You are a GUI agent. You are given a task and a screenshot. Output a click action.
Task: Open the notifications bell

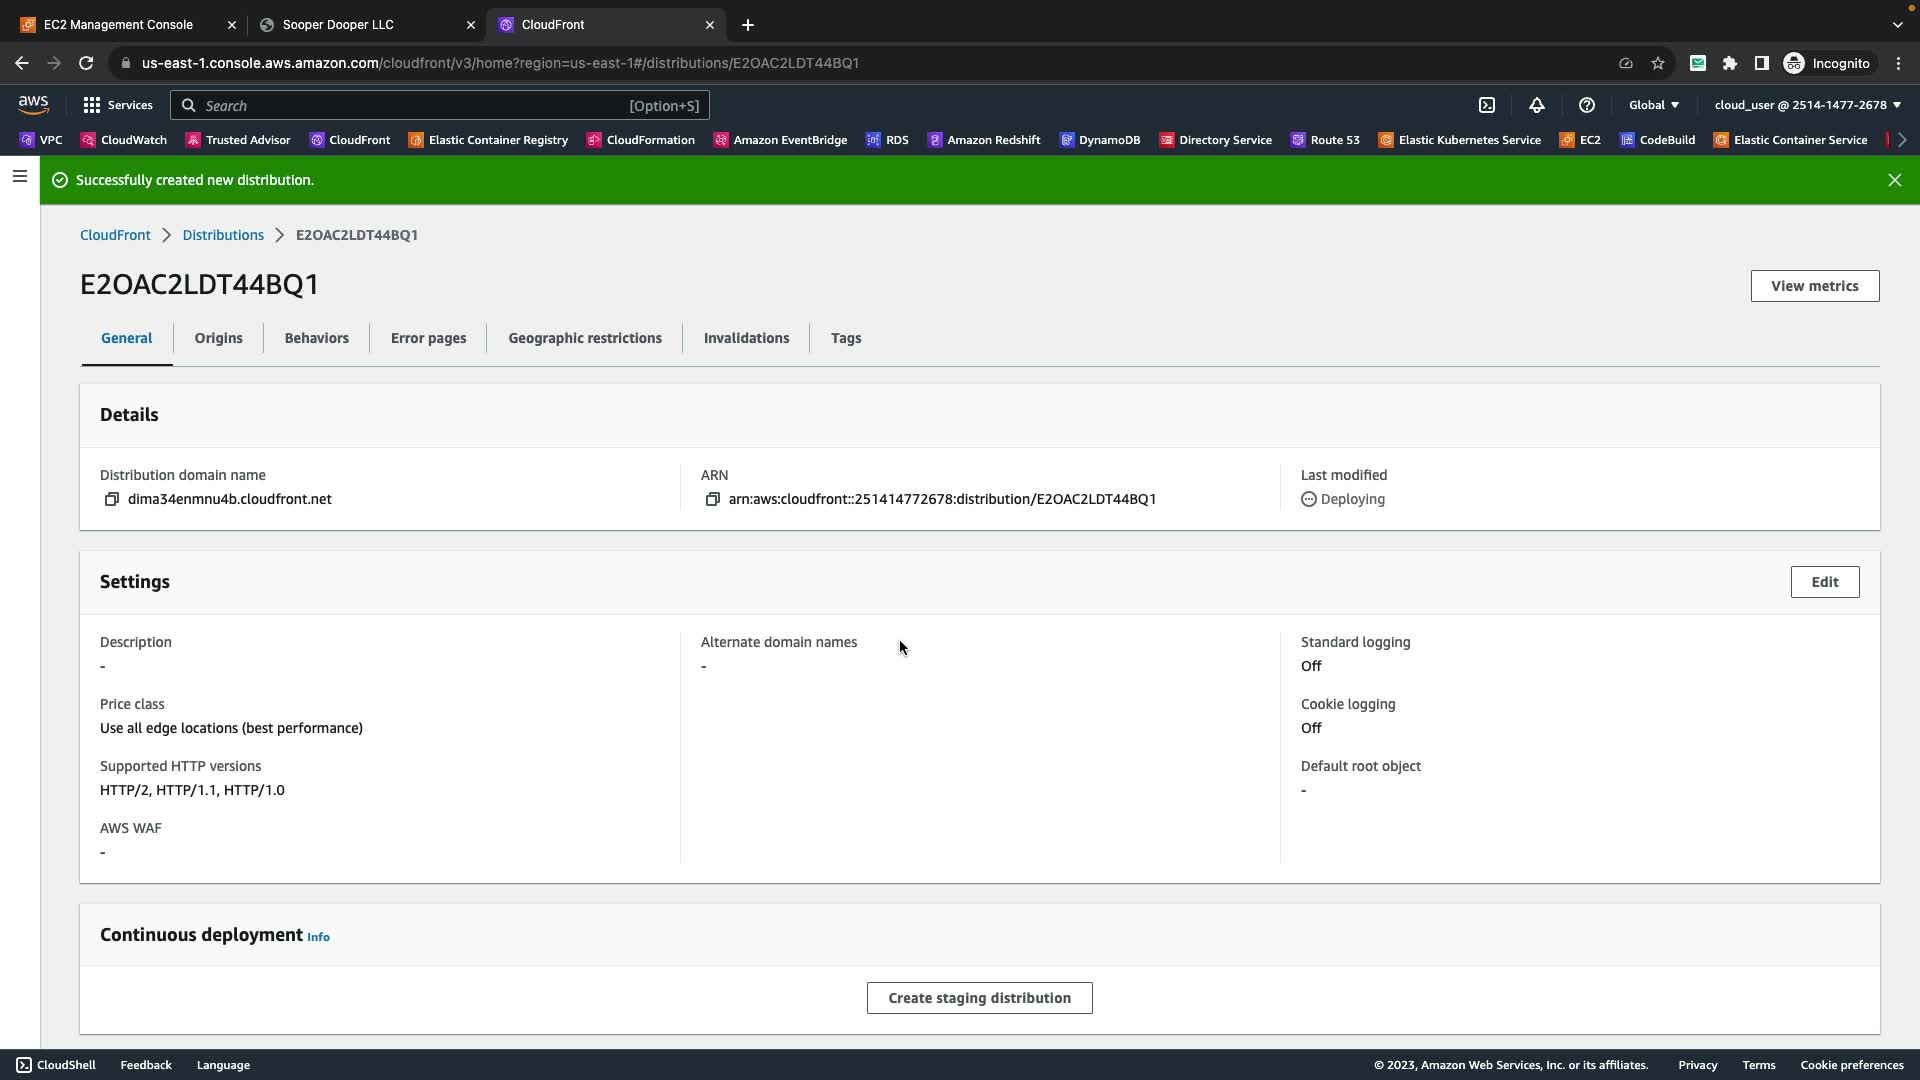(1537, 105)
